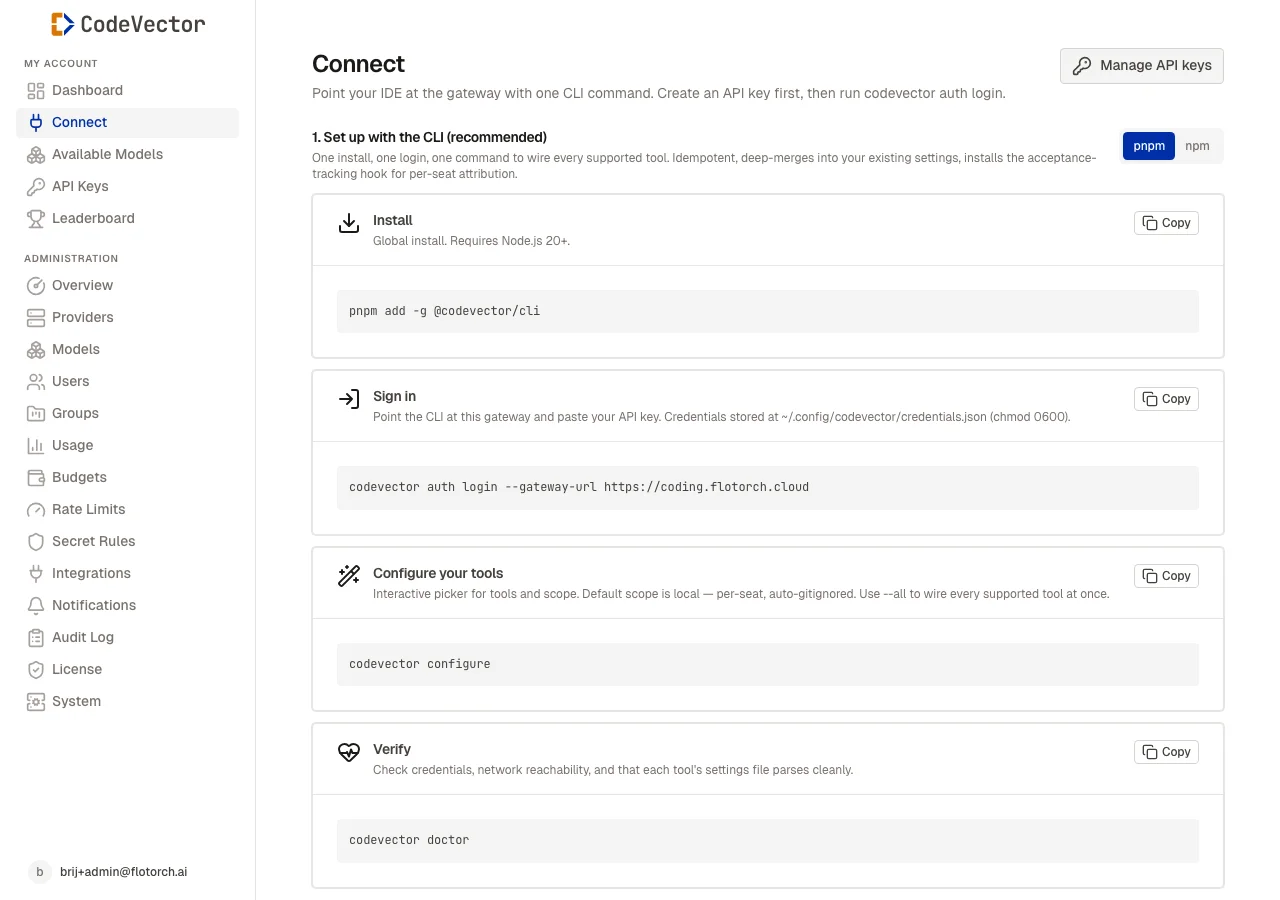Click the Users people icon

pyautogui.click(x=36, y=382)
